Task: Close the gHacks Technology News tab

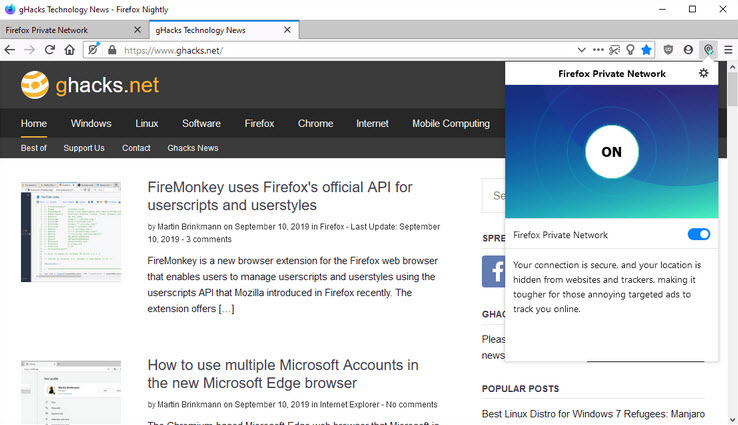Action: click(x=287, y=30)
